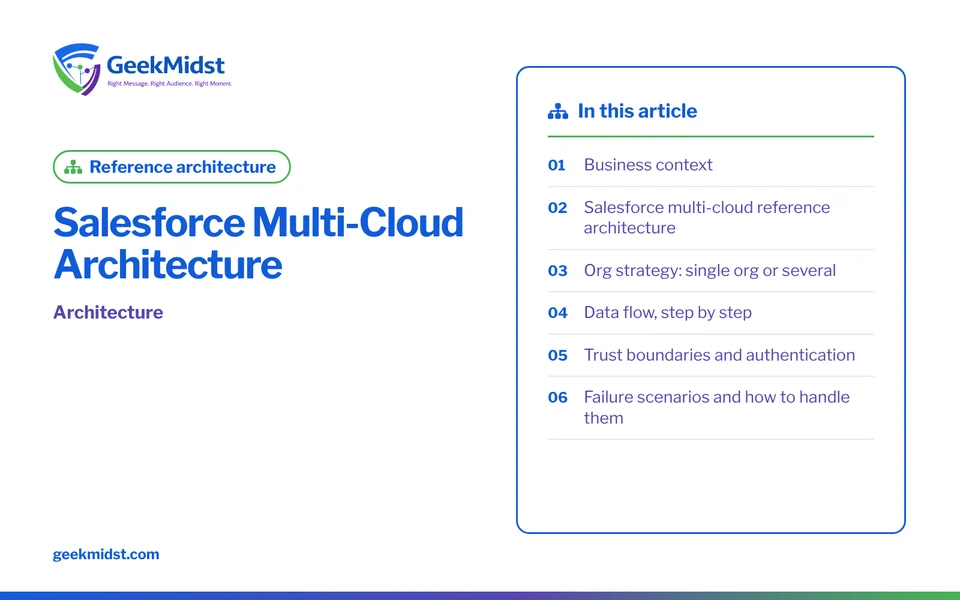Screen dimensions: 960x600
Task: Open Data flow, step by step entry
Action: pos(710,313)
